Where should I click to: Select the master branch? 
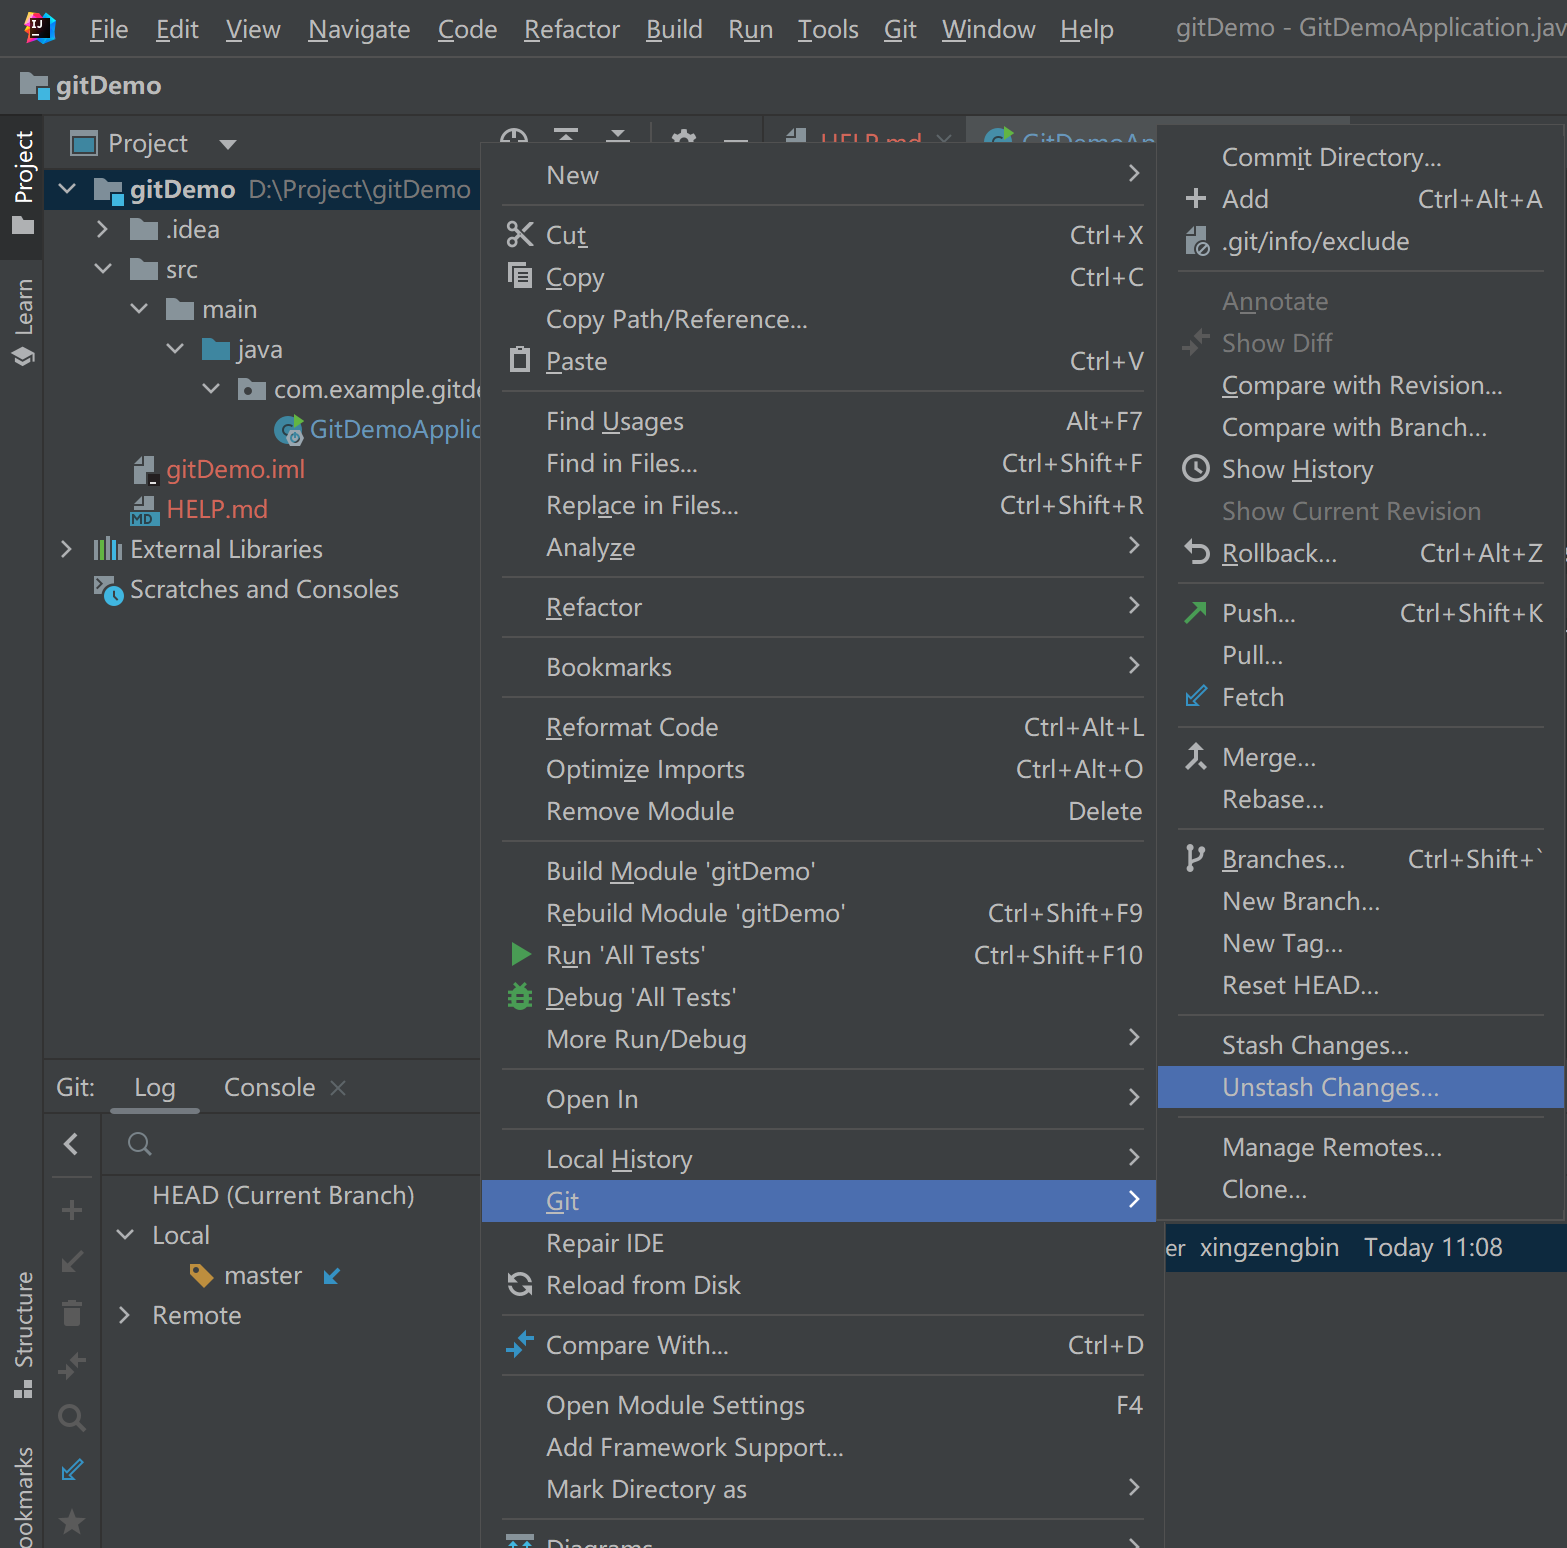tap(263, 1275)
